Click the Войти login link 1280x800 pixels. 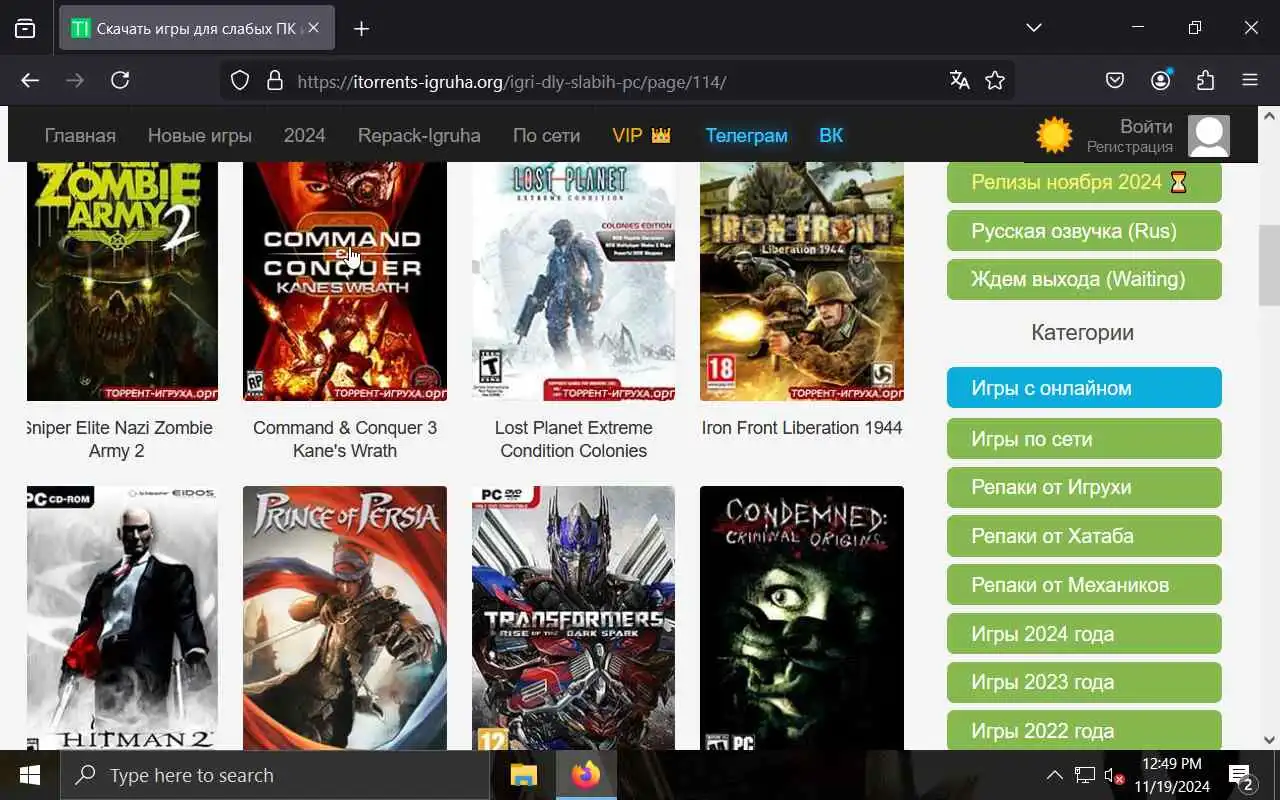pos(1146,126)
